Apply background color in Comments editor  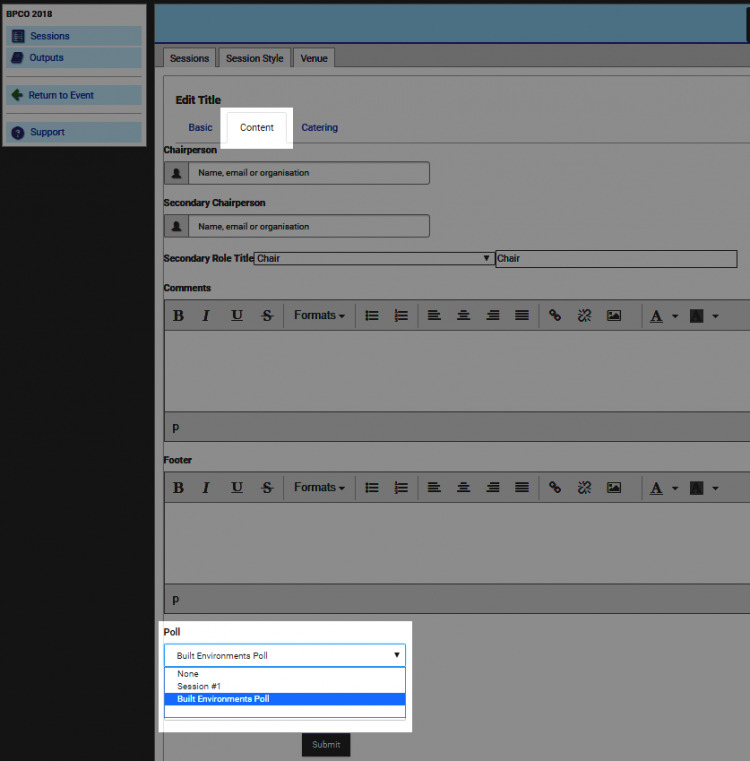[697, 316]
